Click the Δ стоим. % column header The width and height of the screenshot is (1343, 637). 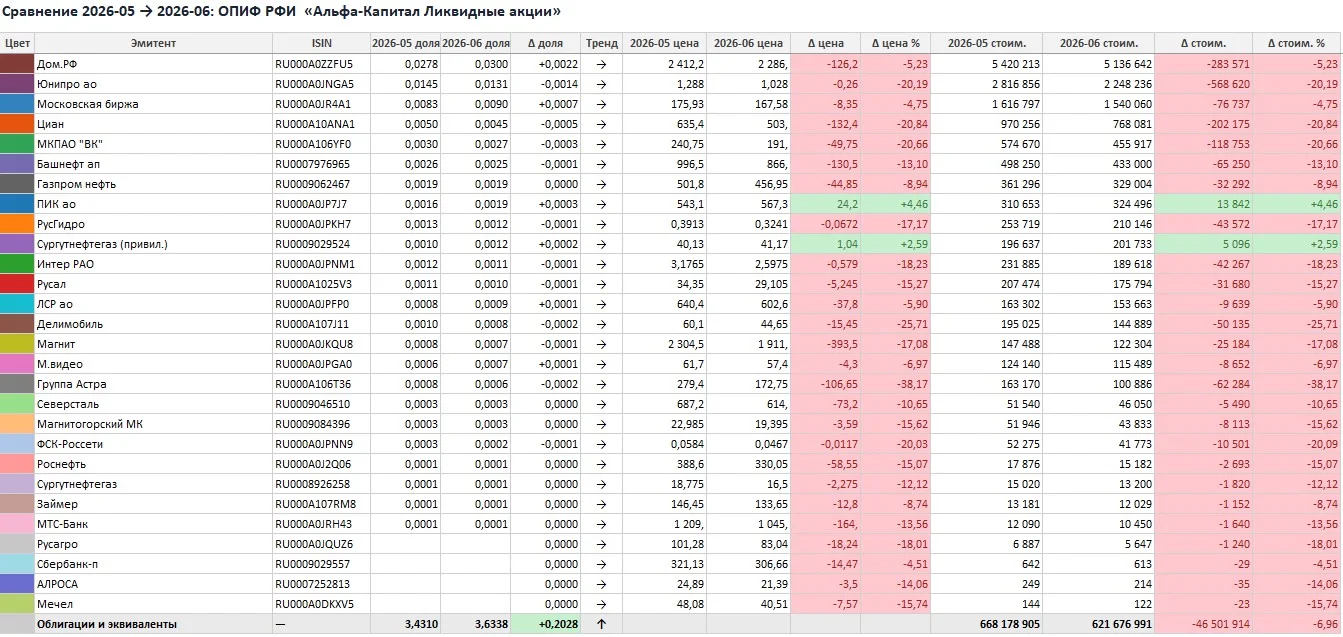tap(1296, 43)
